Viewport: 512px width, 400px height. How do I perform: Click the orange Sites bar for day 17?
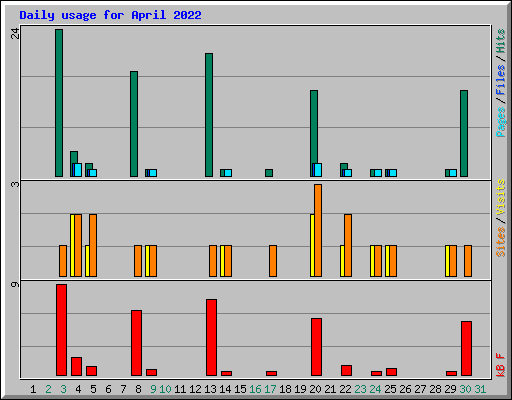(x=273, y=261)
